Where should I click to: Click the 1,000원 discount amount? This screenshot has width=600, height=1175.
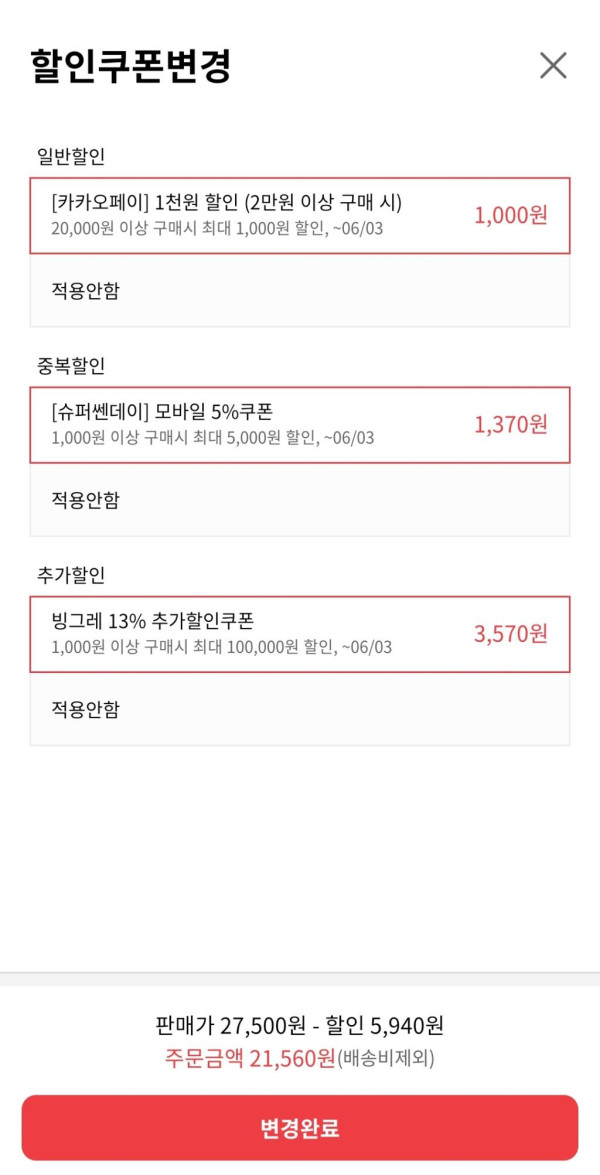coord(510,215)
